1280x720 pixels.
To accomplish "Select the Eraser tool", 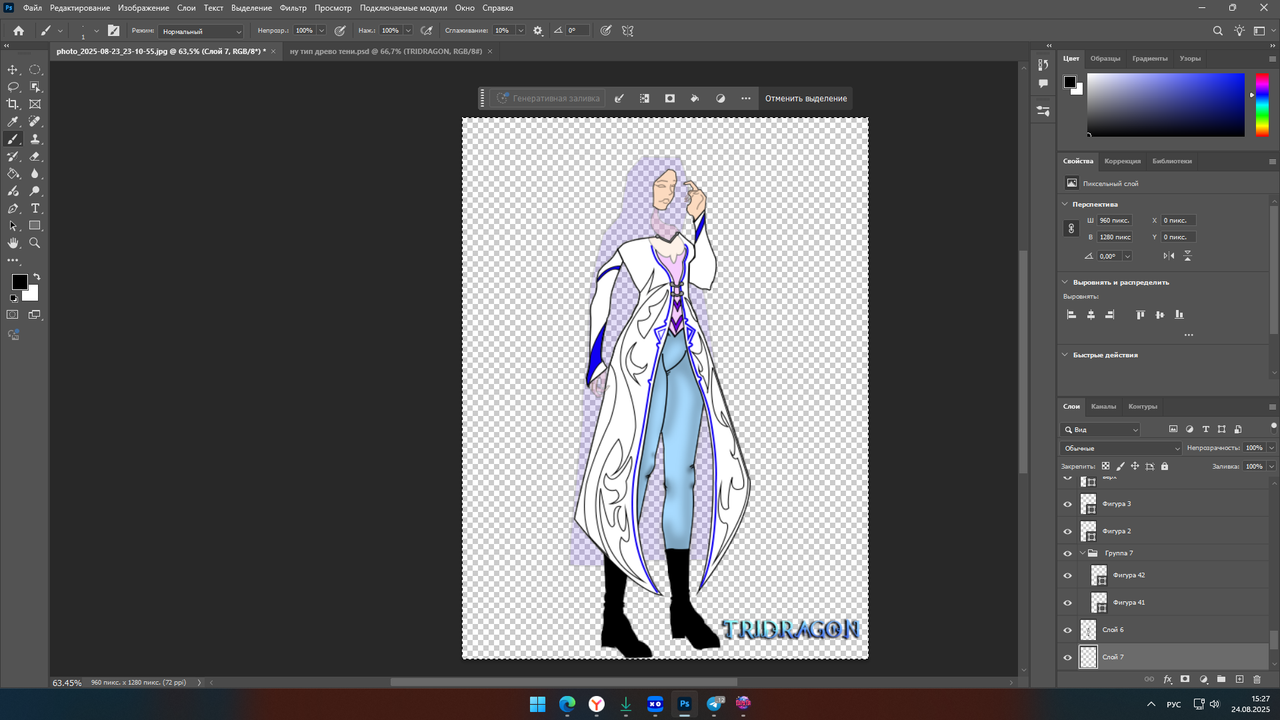I will coord(35,157).
